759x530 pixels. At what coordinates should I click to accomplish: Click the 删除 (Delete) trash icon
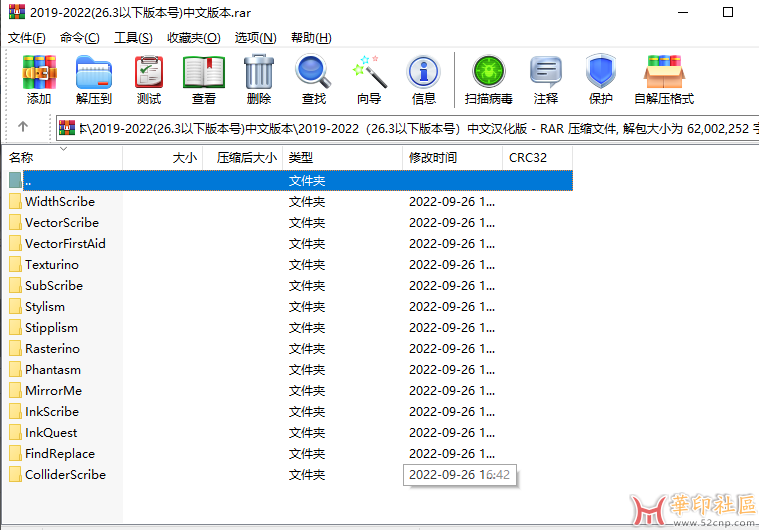click(259, 72)
